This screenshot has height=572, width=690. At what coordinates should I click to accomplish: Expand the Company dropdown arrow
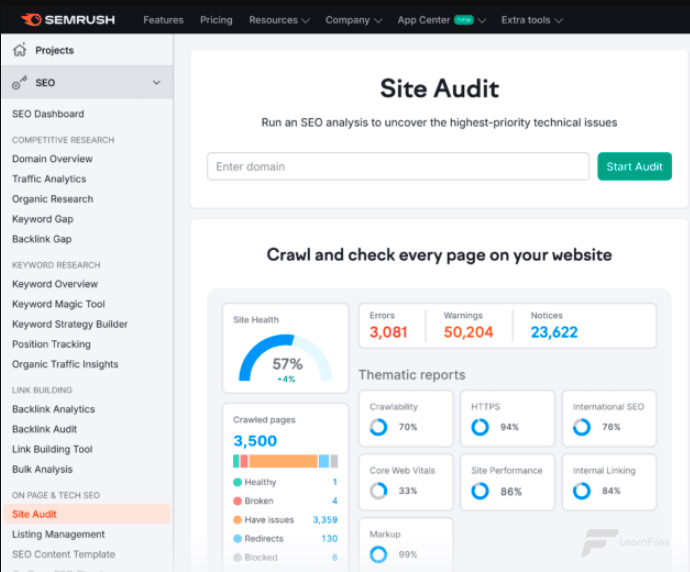coord(378,21)
